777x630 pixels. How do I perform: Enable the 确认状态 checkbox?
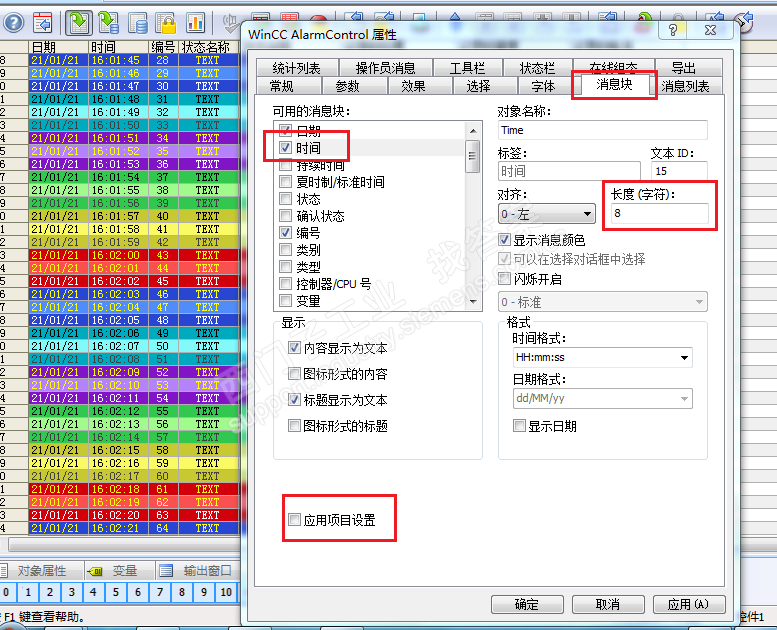[285, 216]
